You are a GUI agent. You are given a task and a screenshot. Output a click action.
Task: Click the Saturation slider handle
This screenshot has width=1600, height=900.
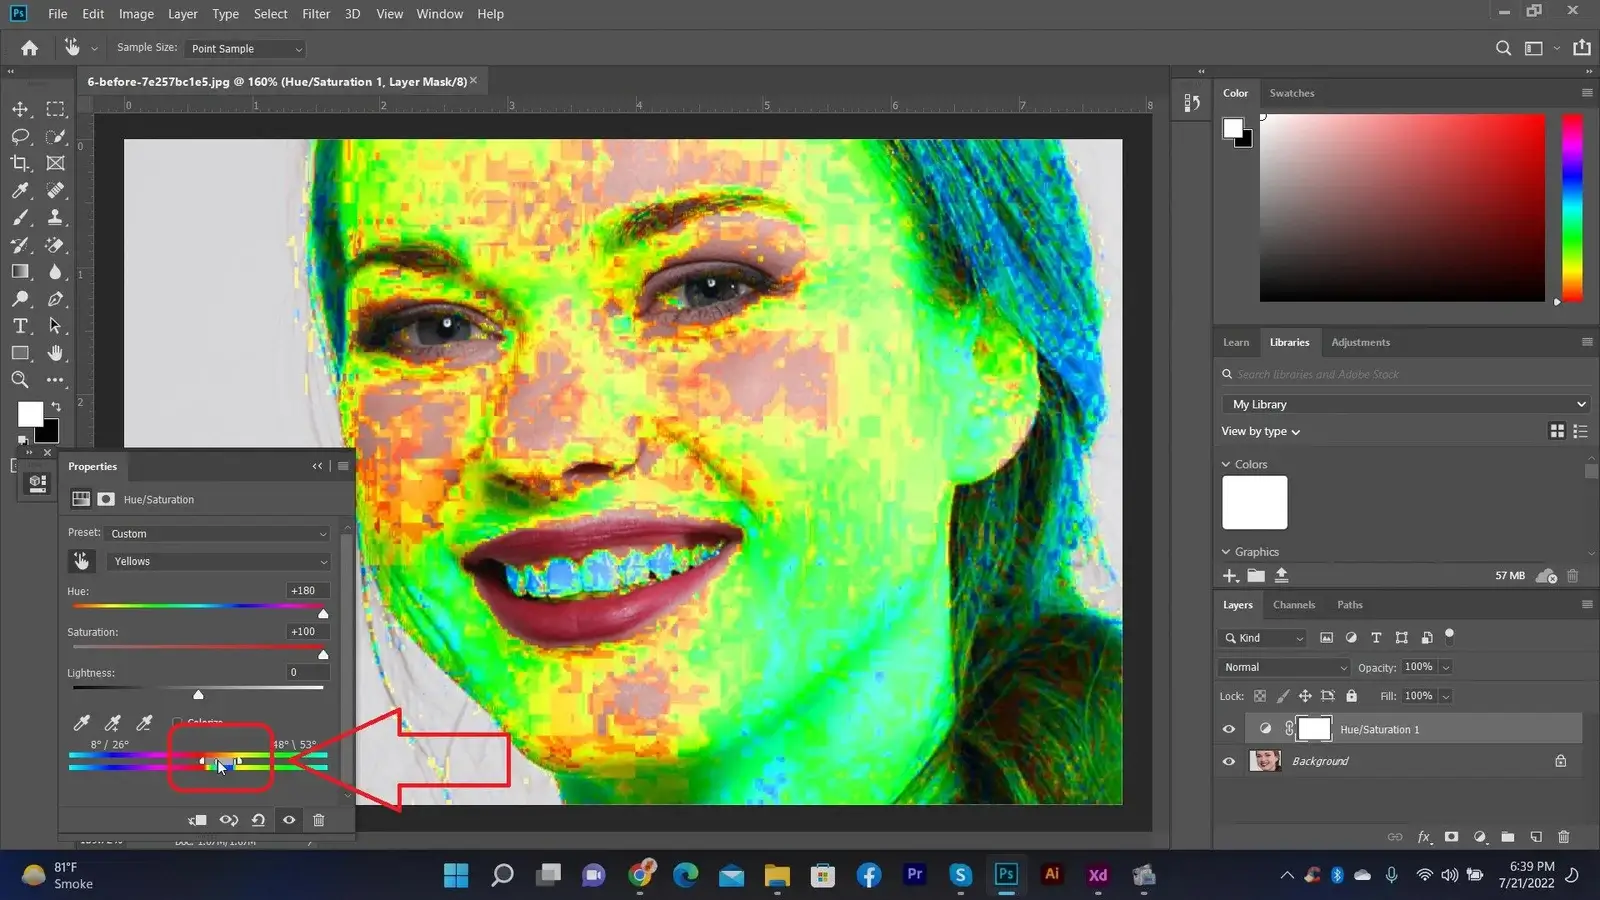(x=323, y=654)
